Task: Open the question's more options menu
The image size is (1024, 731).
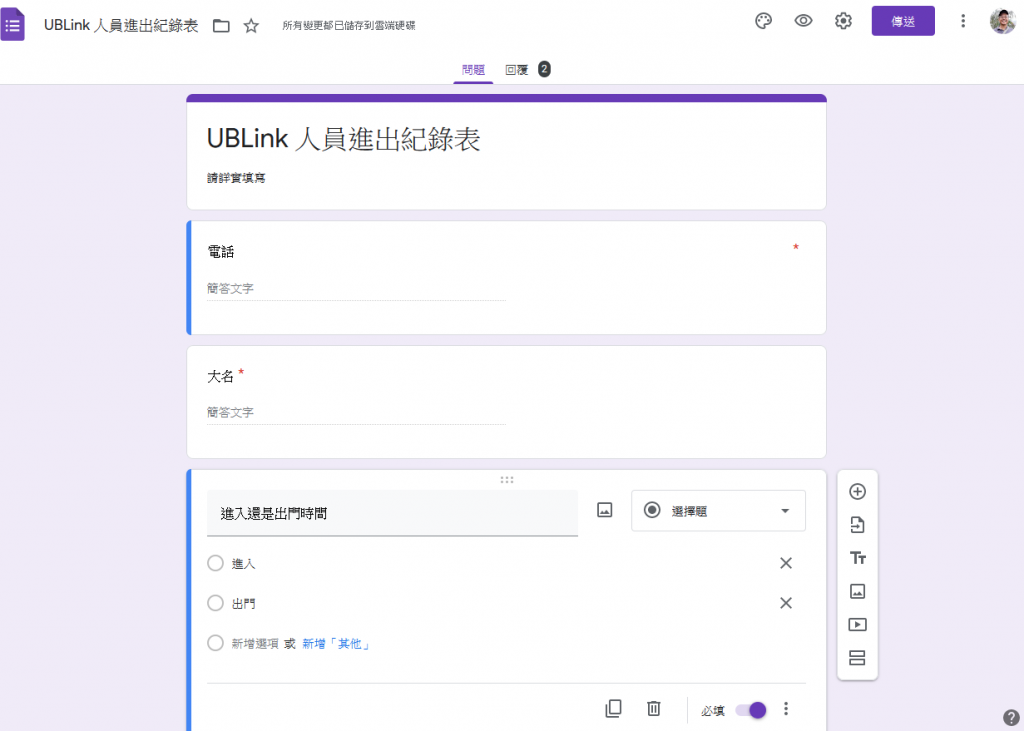Action: pyautogui.click(x=786, y=709)
